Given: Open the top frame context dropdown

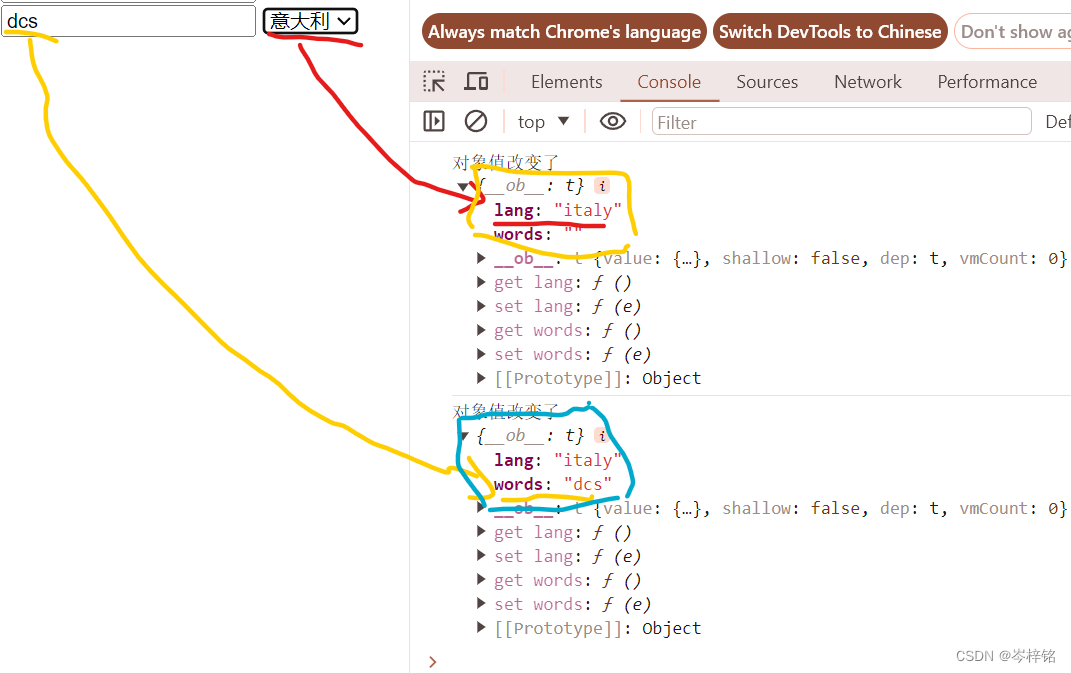Looking at the screenshot, I should [542, 120].
